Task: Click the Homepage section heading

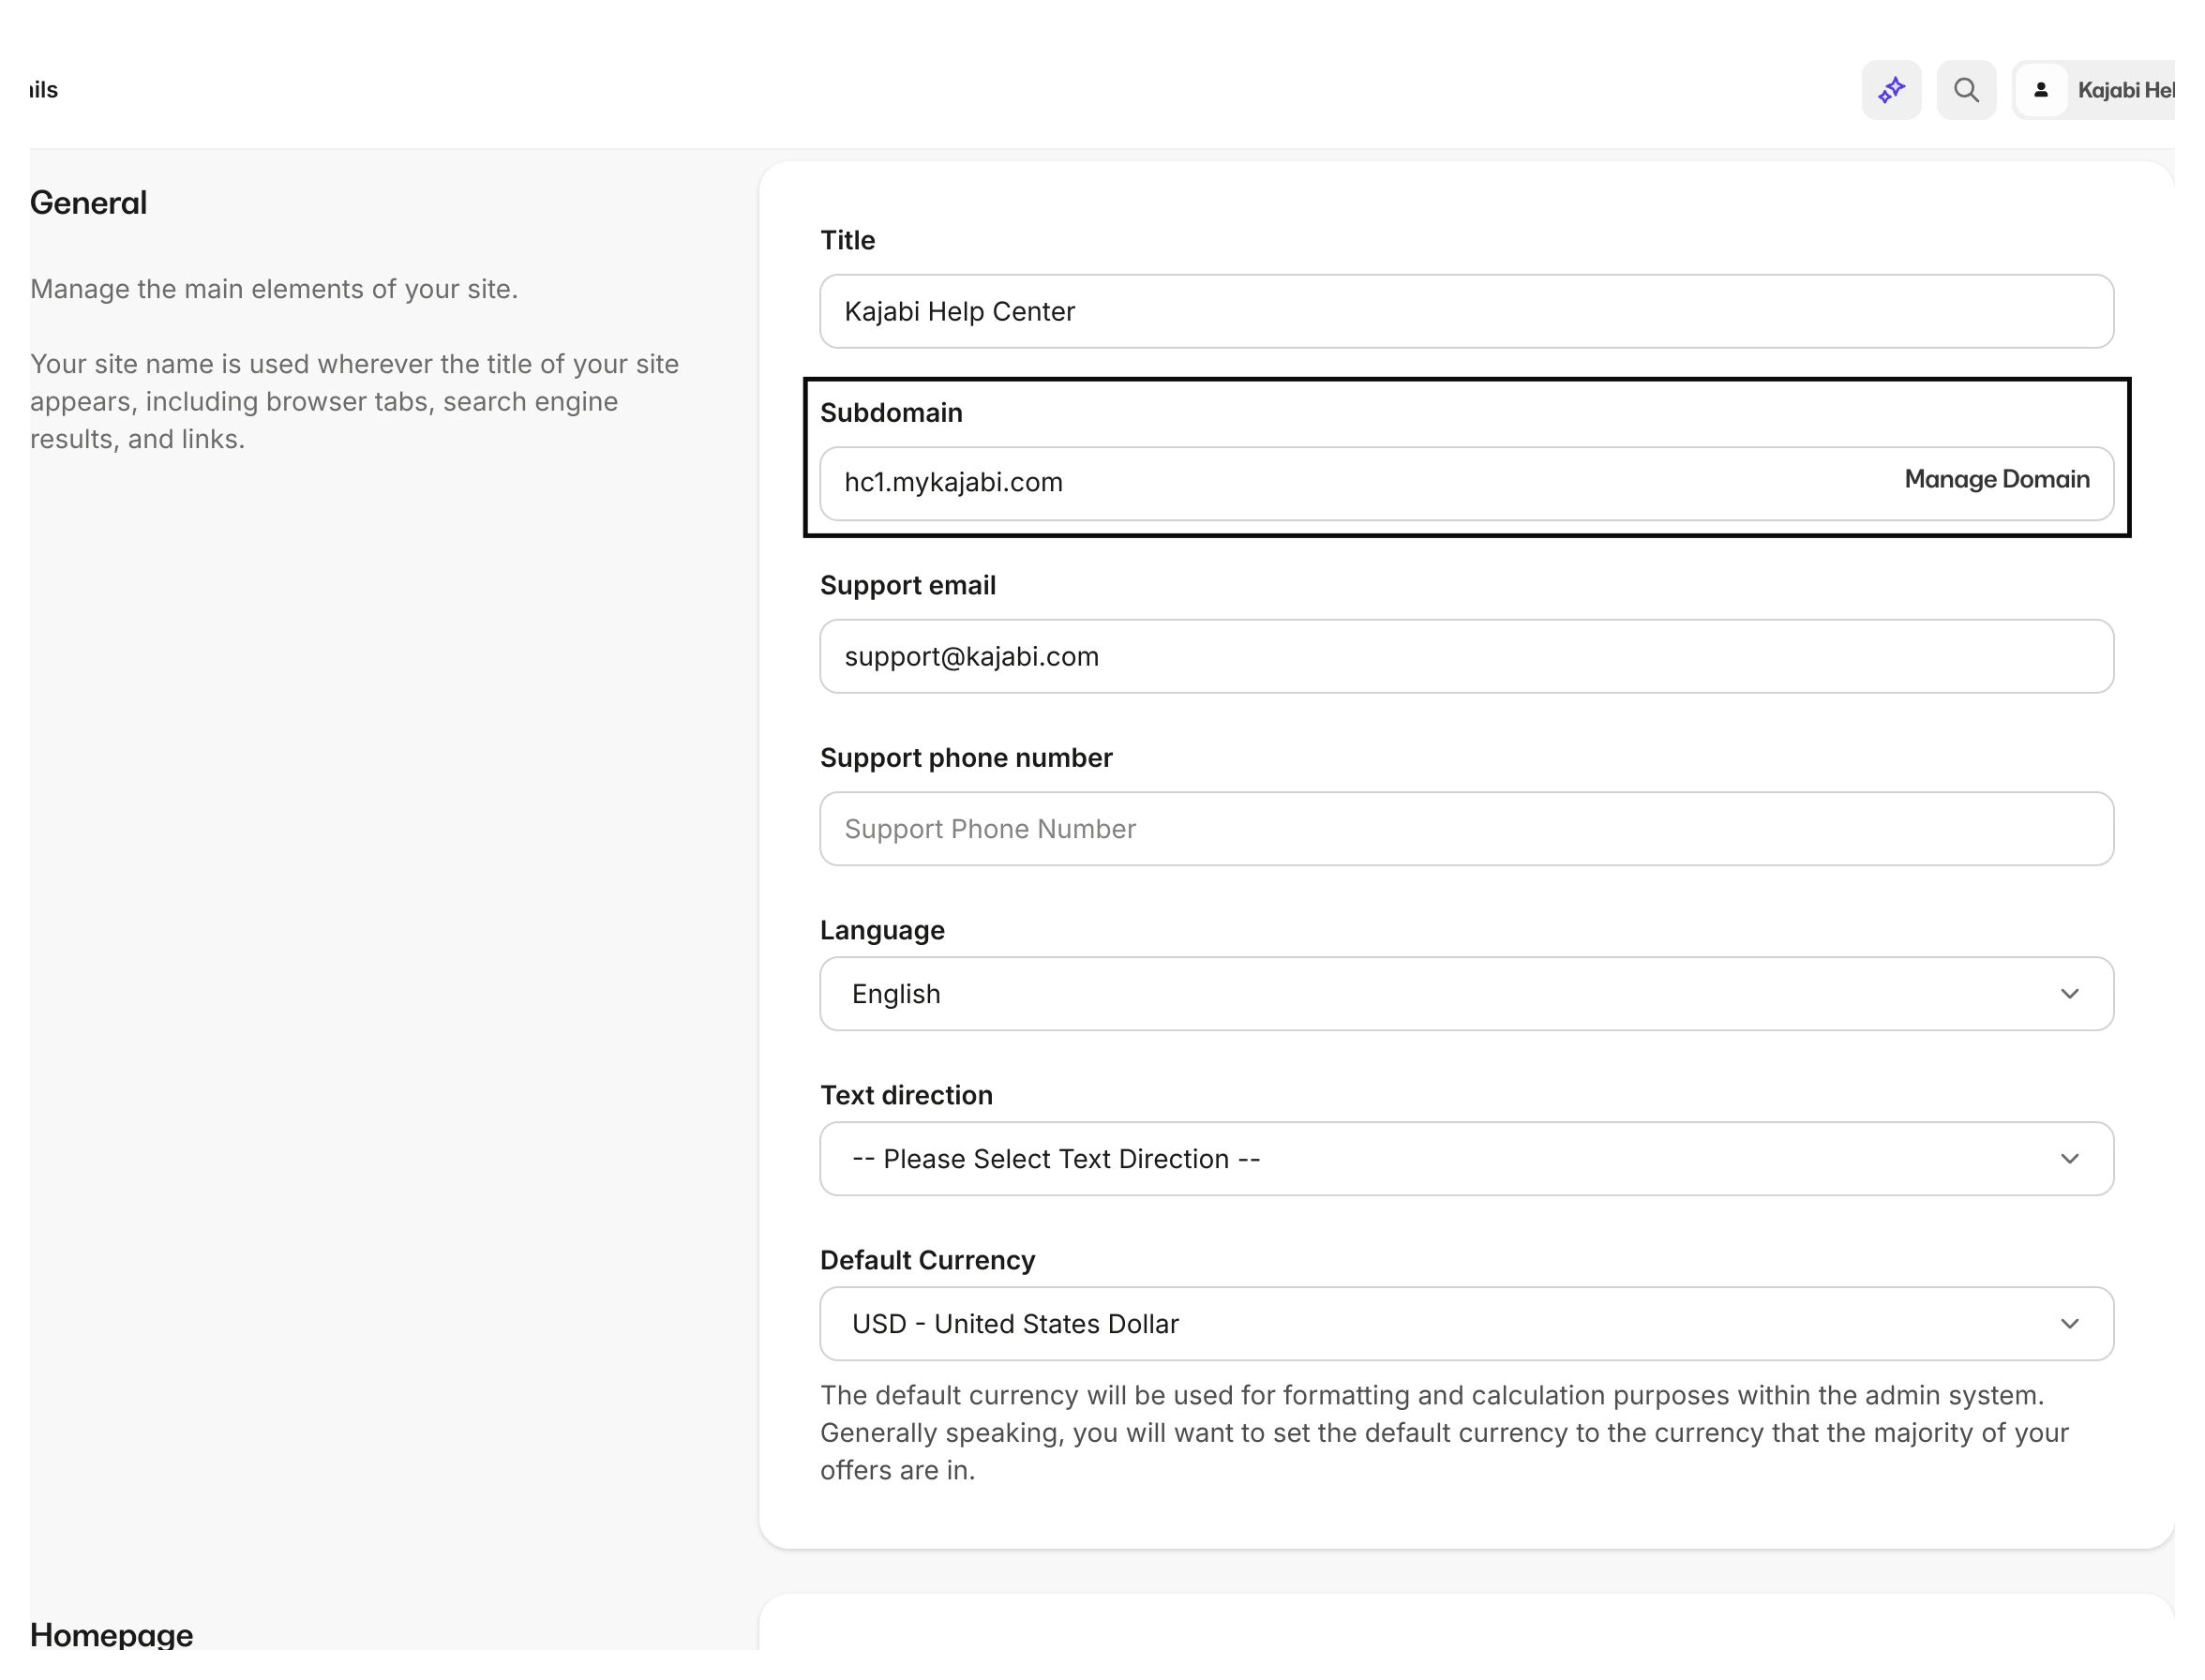Action: (111, 1635)
